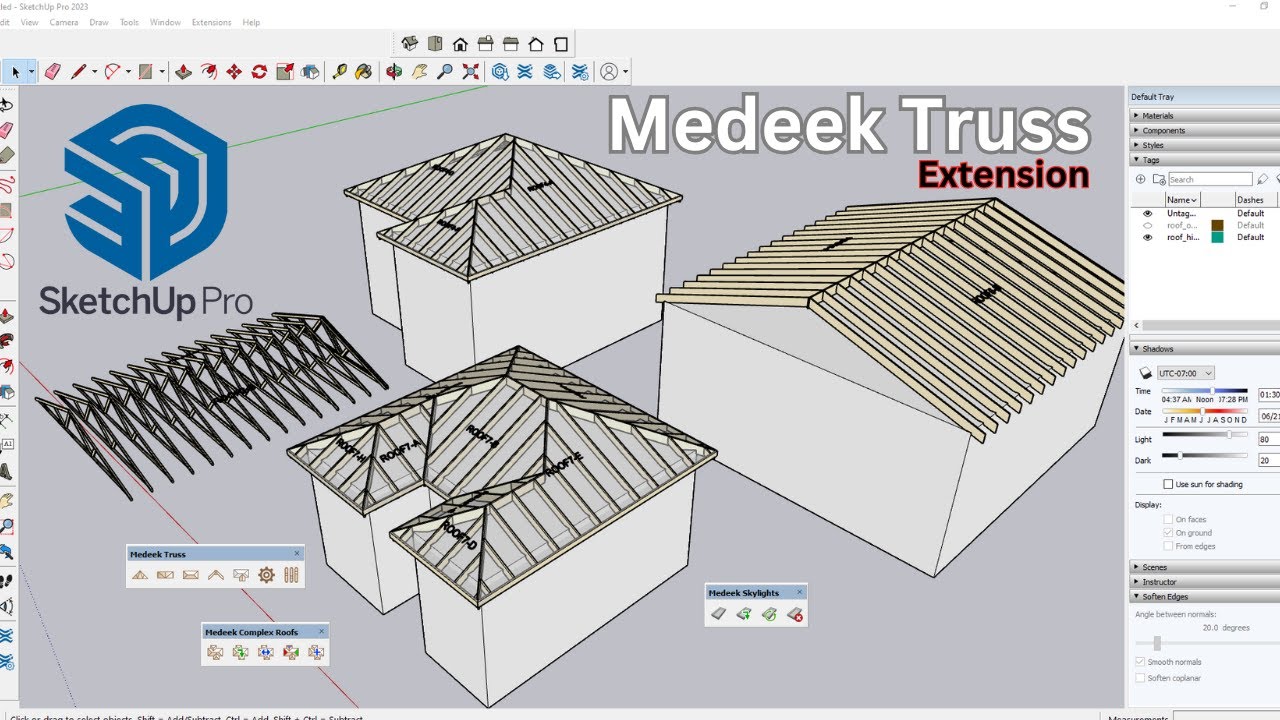
Task: Select the Tape Measure tool
Action: point(340,72)
